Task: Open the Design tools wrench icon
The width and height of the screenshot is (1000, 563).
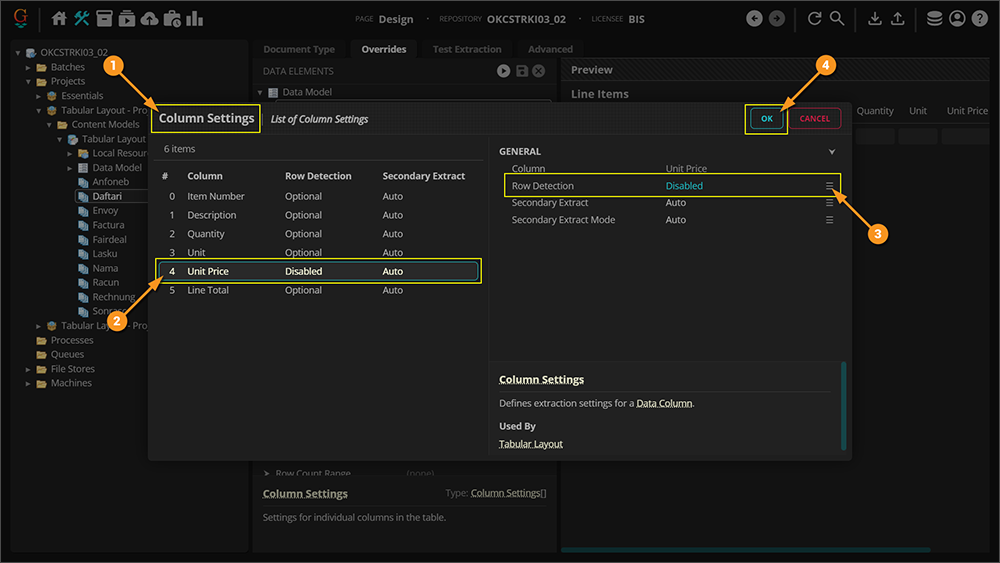Action: 82,19
